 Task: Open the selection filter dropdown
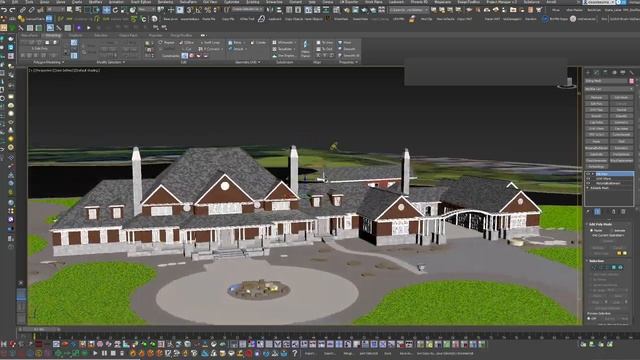point(55,9)
